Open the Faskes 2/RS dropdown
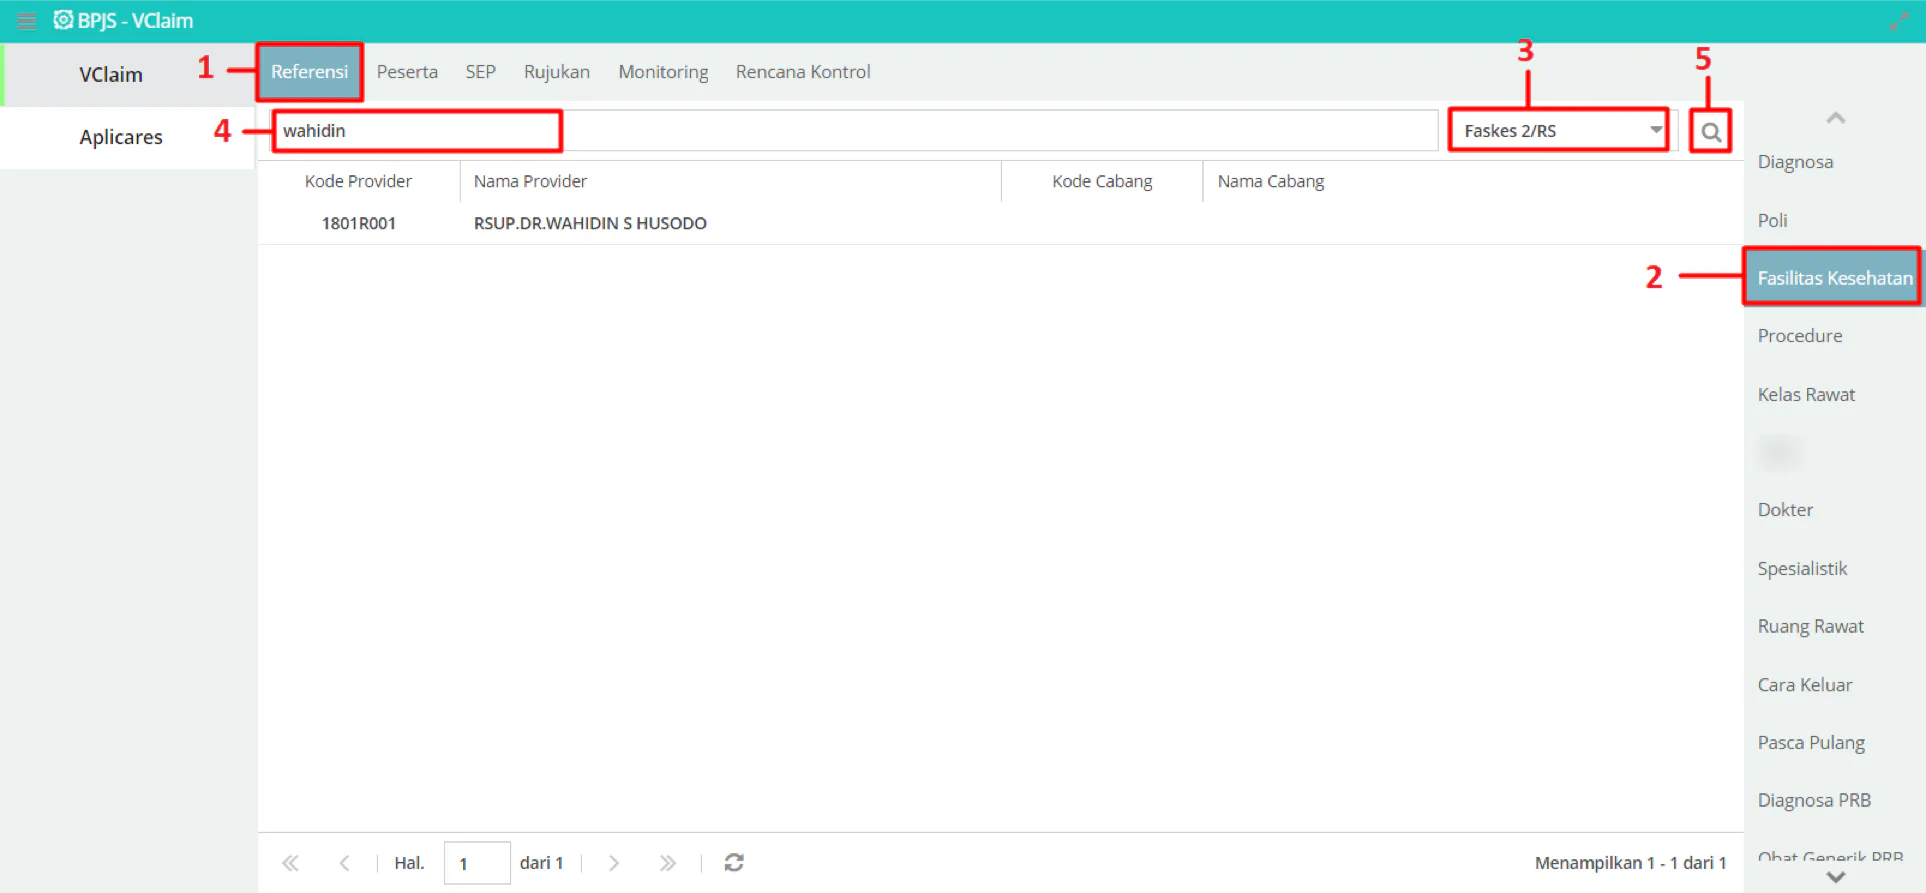 click(x=1558, y=131)
